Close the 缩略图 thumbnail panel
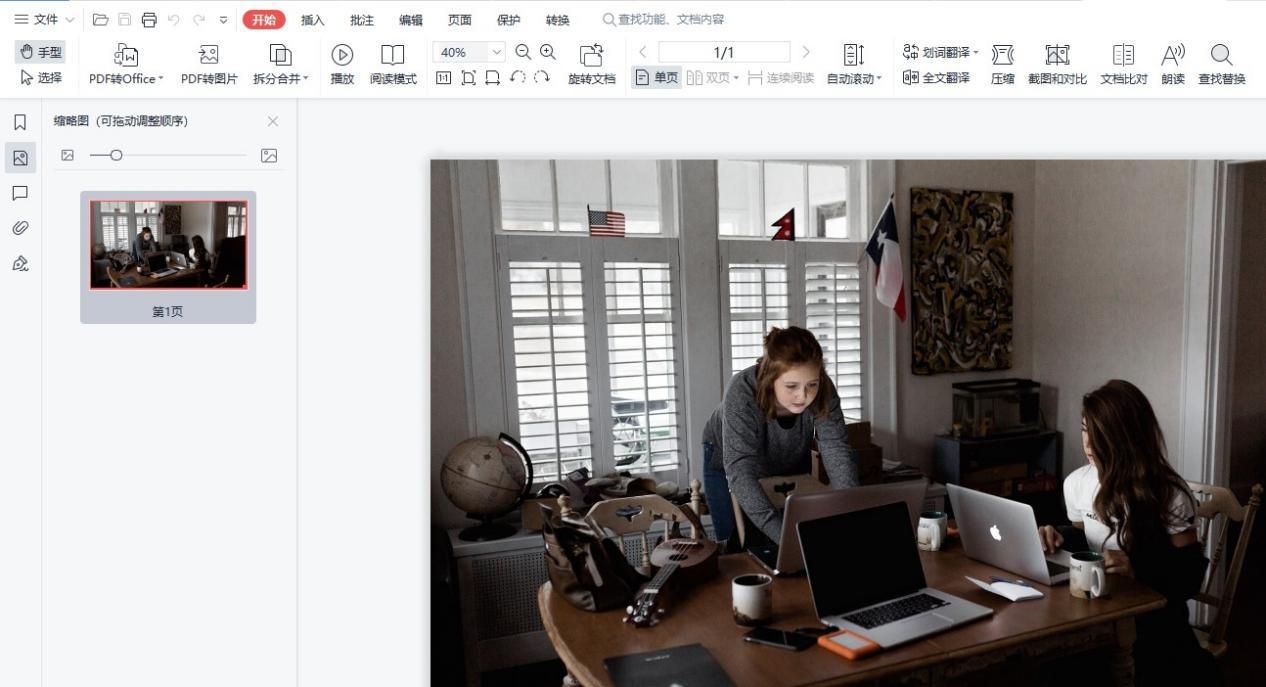1266x687 pixels. pos(273,121)
